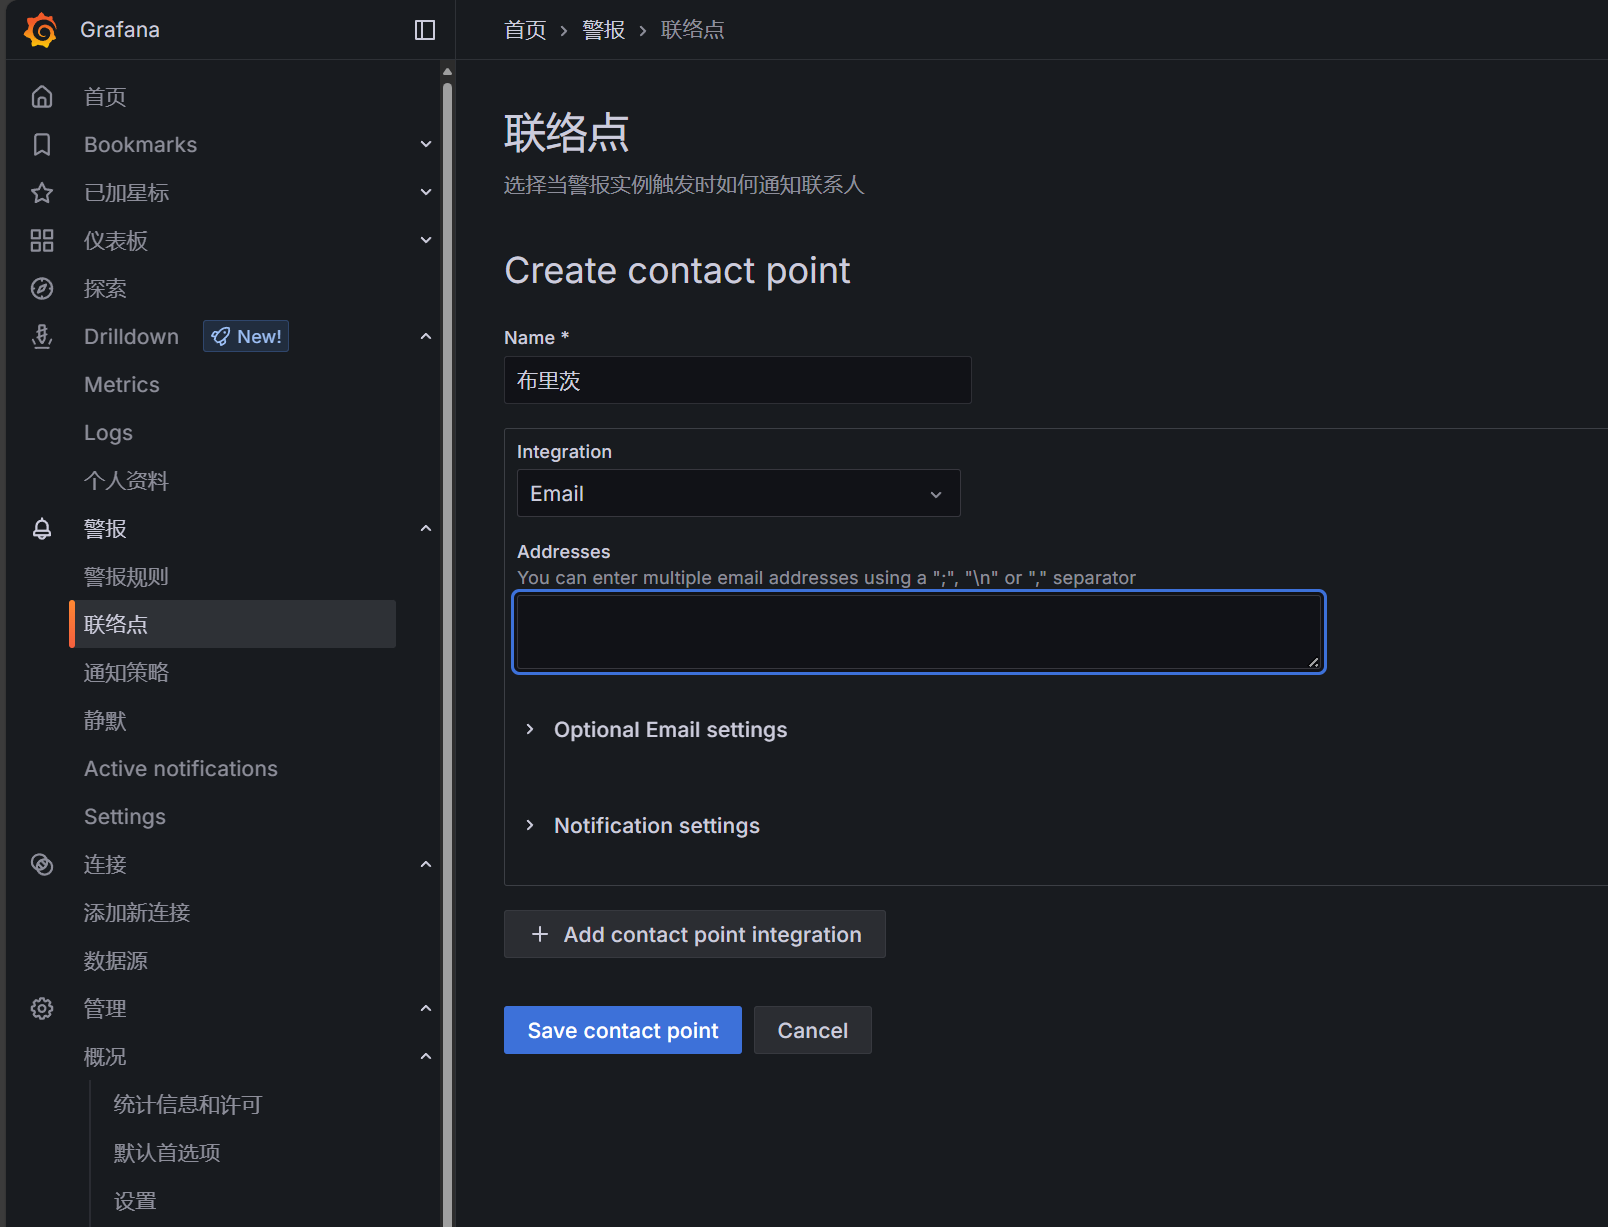Click the sidebar scrollbar up arrow

(x=447, y=71)
